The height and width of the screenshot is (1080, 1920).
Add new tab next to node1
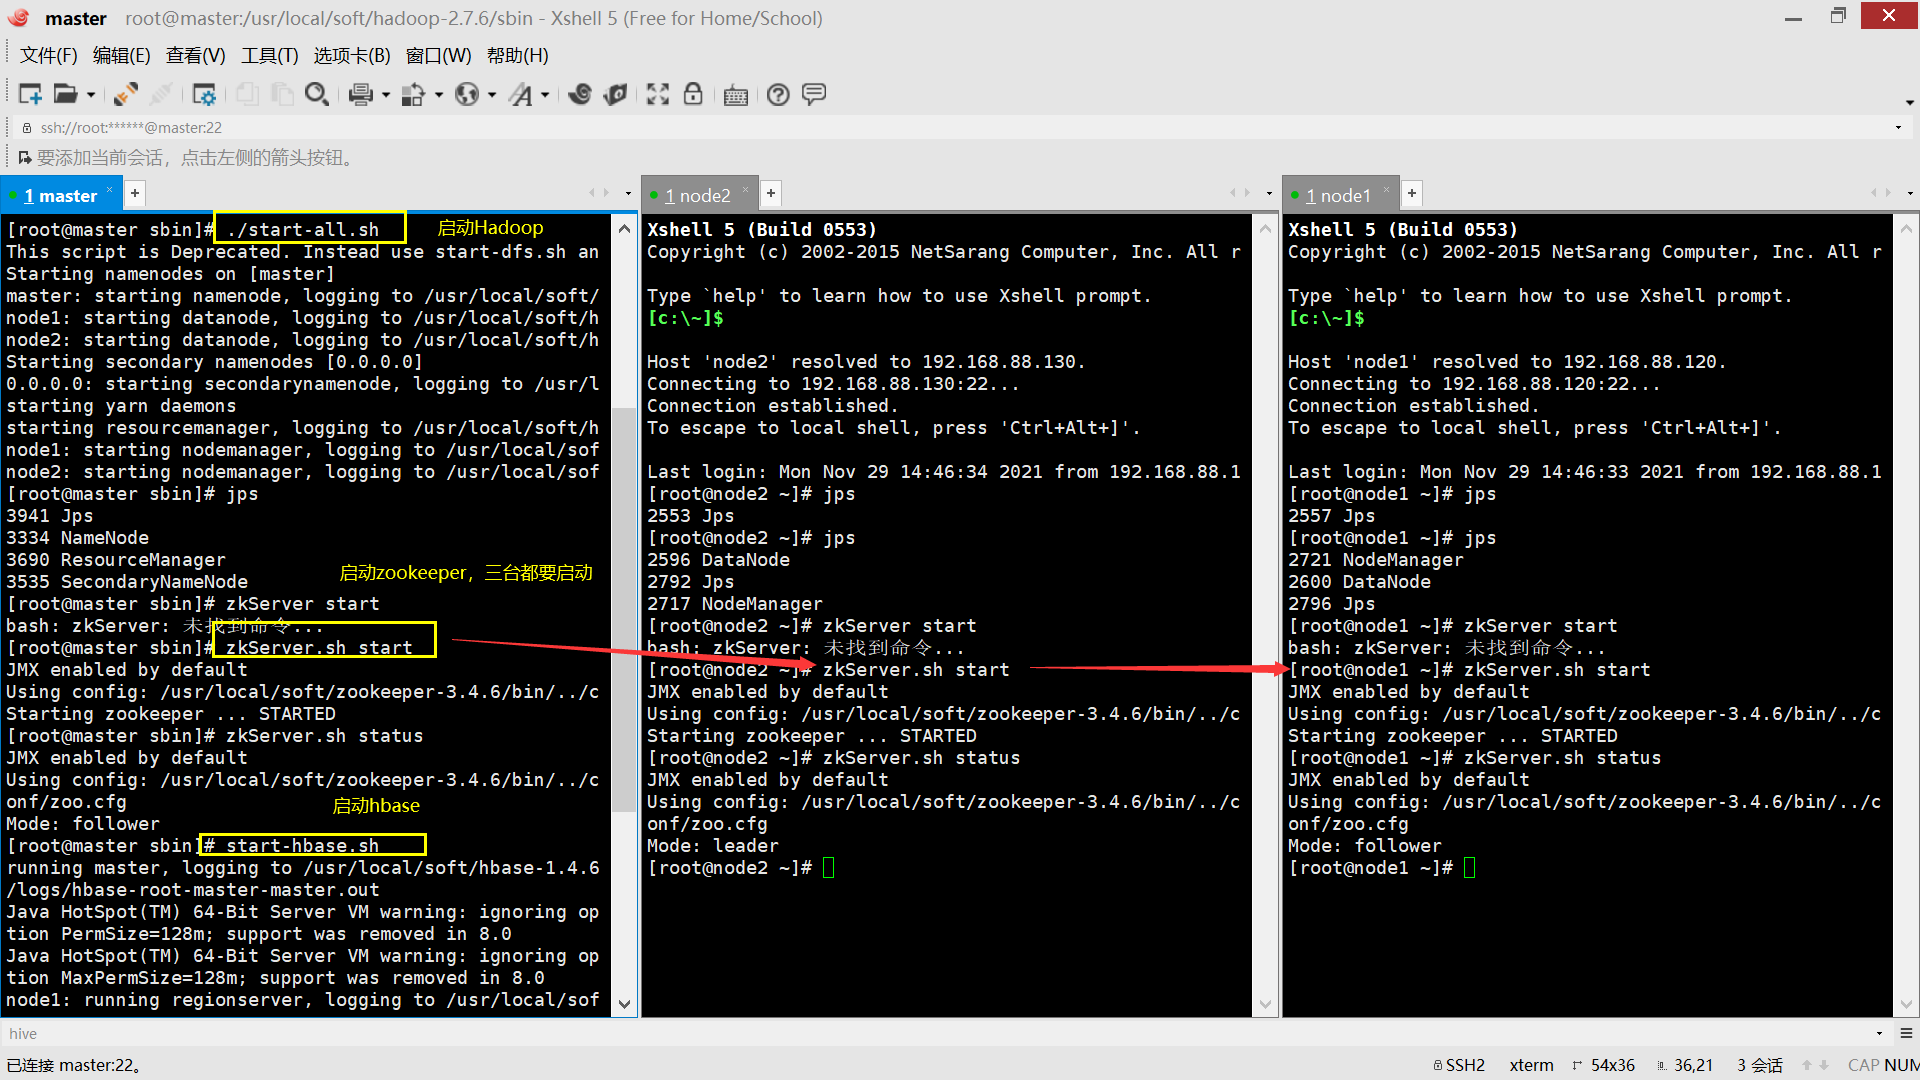1412,193
